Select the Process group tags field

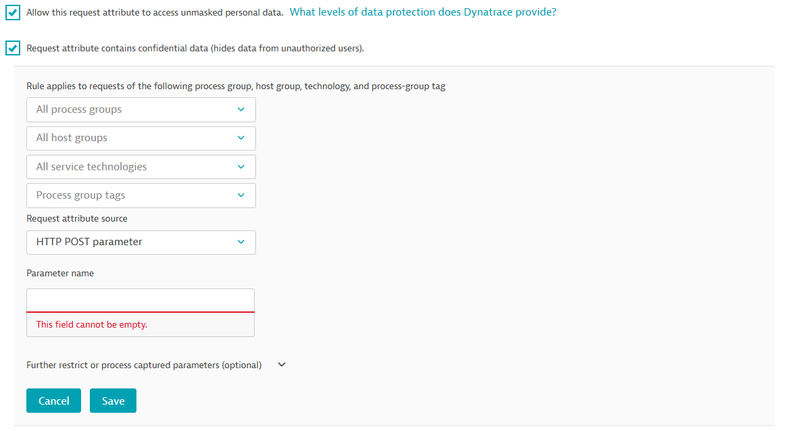[141, 196]
